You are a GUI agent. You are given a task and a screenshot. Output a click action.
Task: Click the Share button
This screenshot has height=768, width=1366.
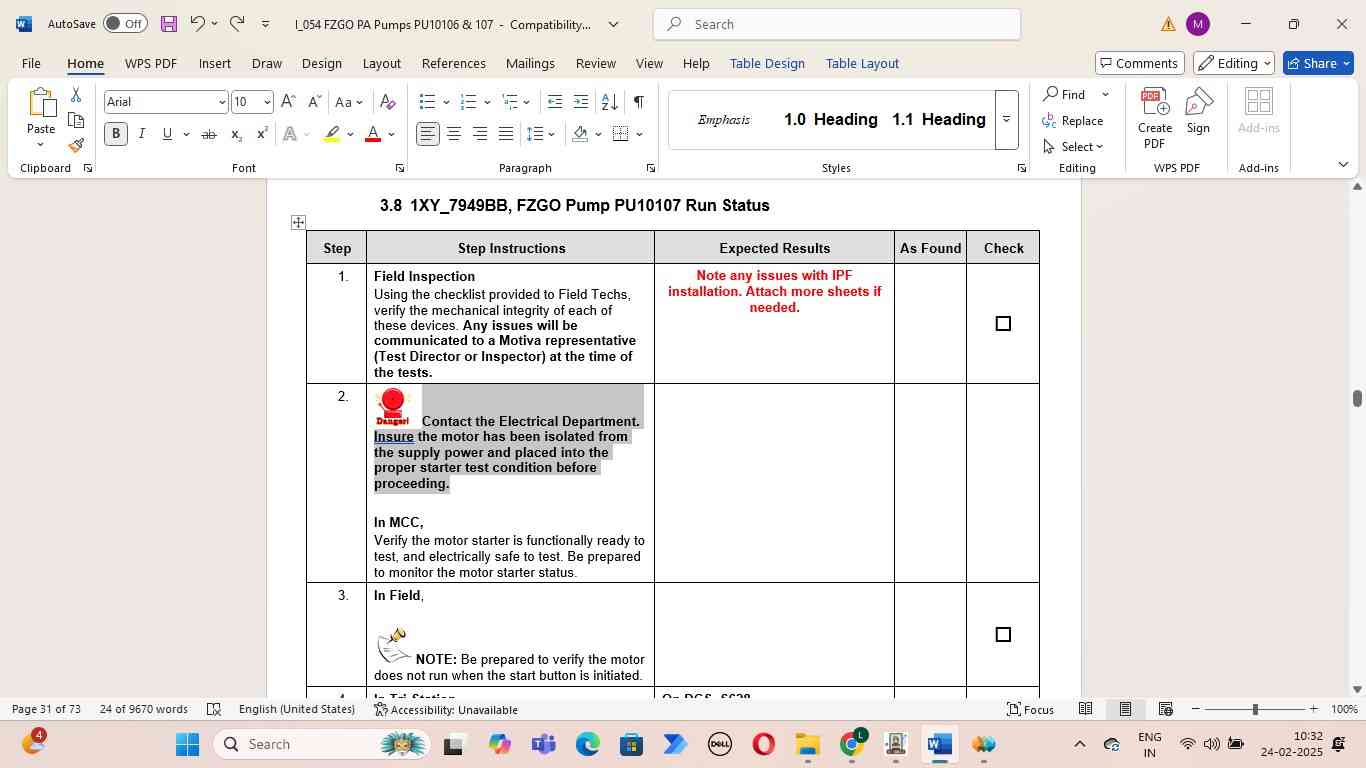[1318, 63]
